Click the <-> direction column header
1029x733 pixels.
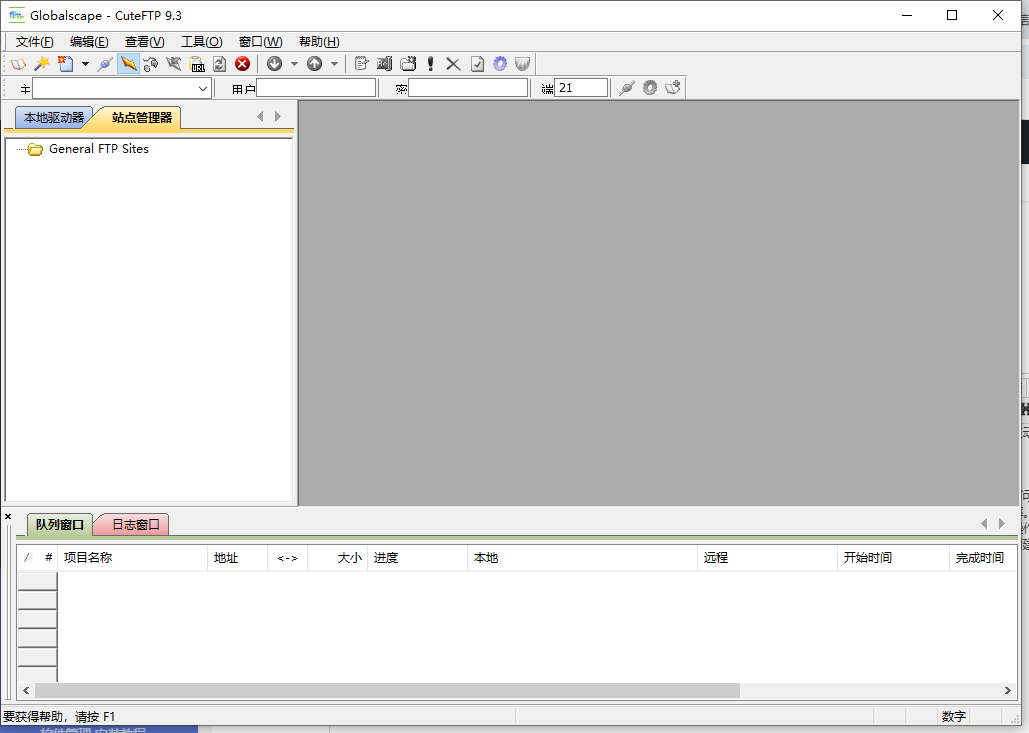287,558
